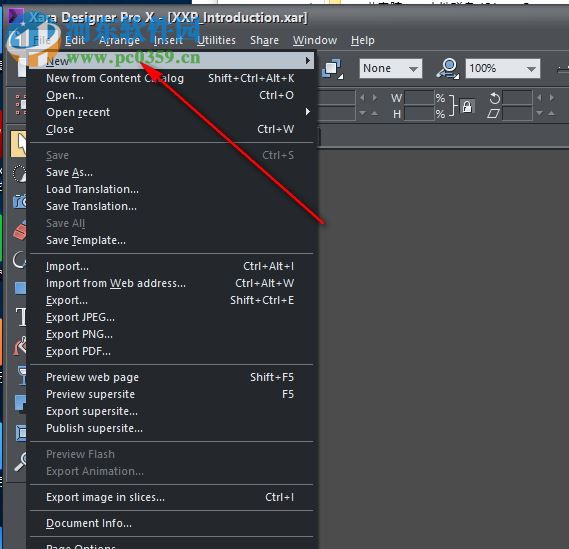The height and width of the screenshot is (549, 569).
Task: Open the Insert menu
Action: tap(168, 40)
